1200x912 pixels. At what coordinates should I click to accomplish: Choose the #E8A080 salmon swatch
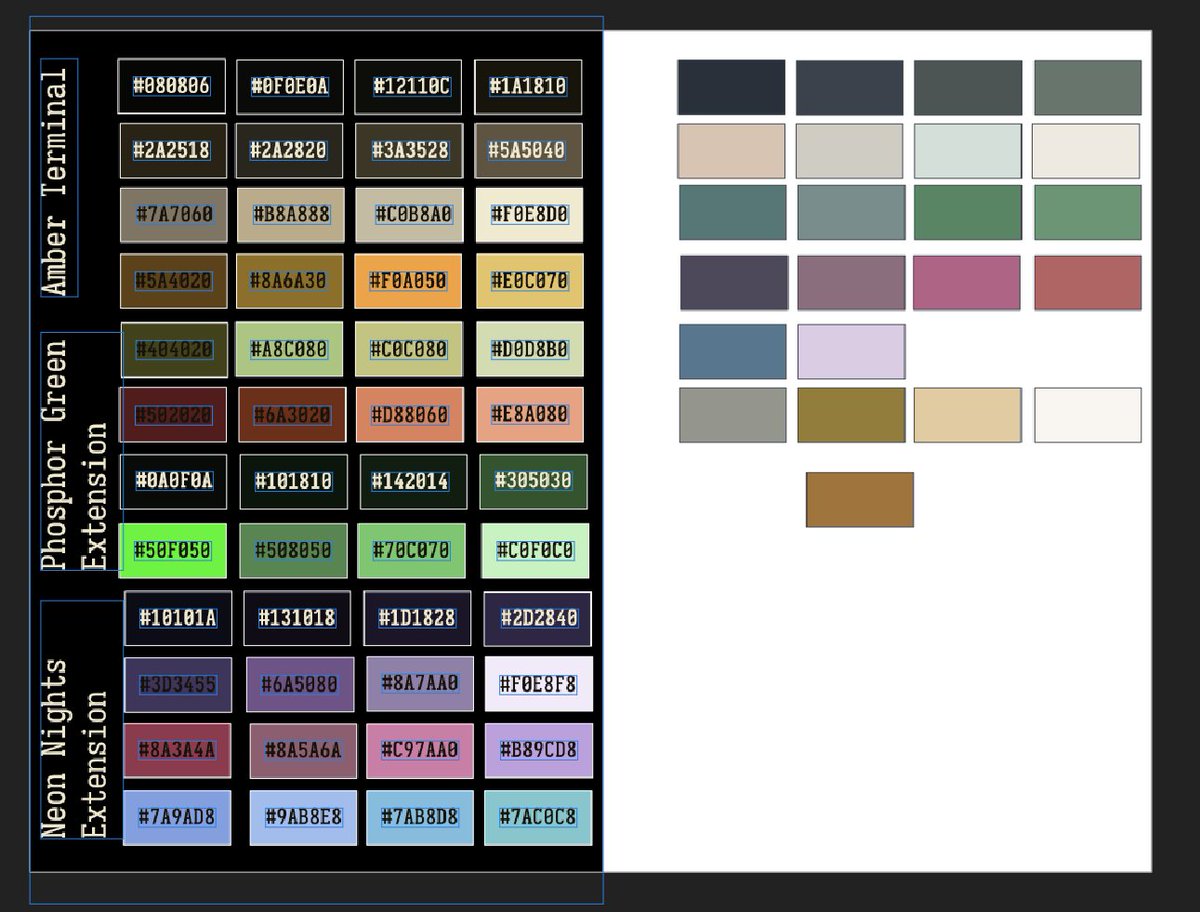tap(530, 414)
